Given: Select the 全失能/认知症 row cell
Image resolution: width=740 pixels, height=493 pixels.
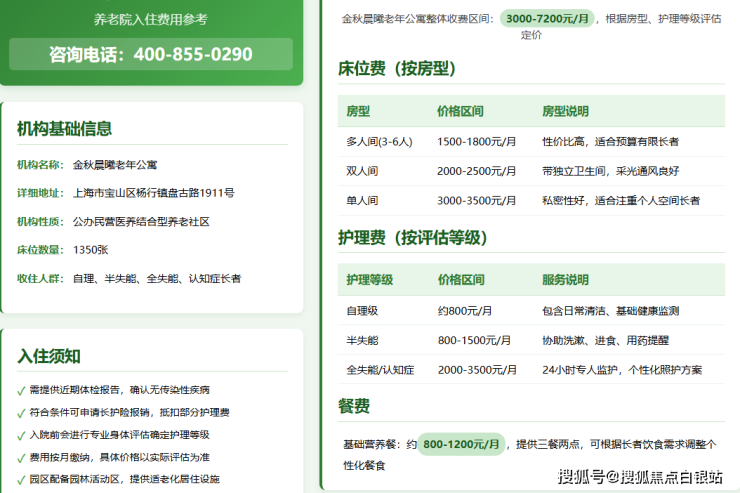Looking at the screenshot, I should coord(380,370).
